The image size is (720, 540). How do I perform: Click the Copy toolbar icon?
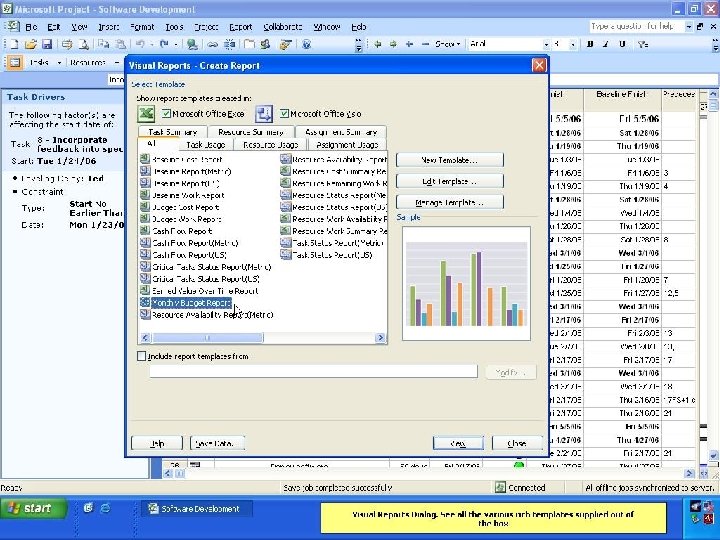(x=103, y=44)
